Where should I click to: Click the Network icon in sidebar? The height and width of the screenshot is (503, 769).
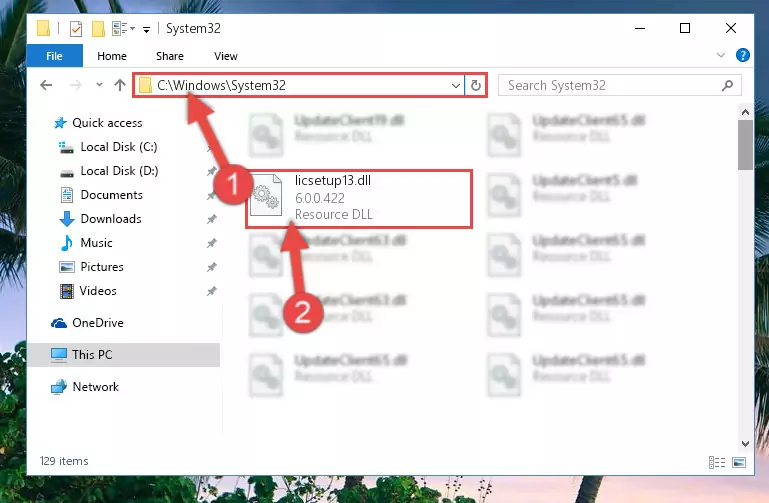(x=59, y=387)
